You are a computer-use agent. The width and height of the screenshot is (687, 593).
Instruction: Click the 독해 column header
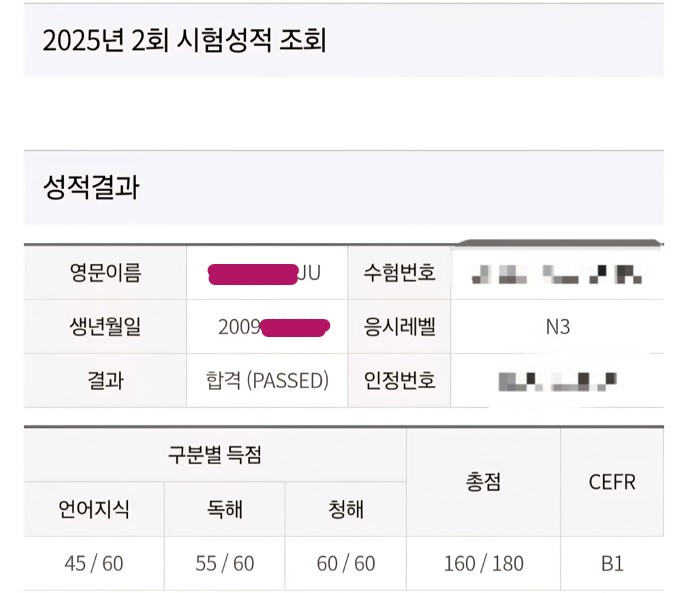click(x=224, y=509)
